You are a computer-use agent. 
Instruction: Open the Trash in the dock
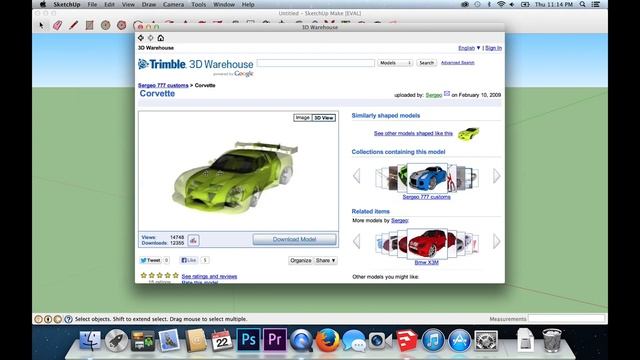click(552, 340)
